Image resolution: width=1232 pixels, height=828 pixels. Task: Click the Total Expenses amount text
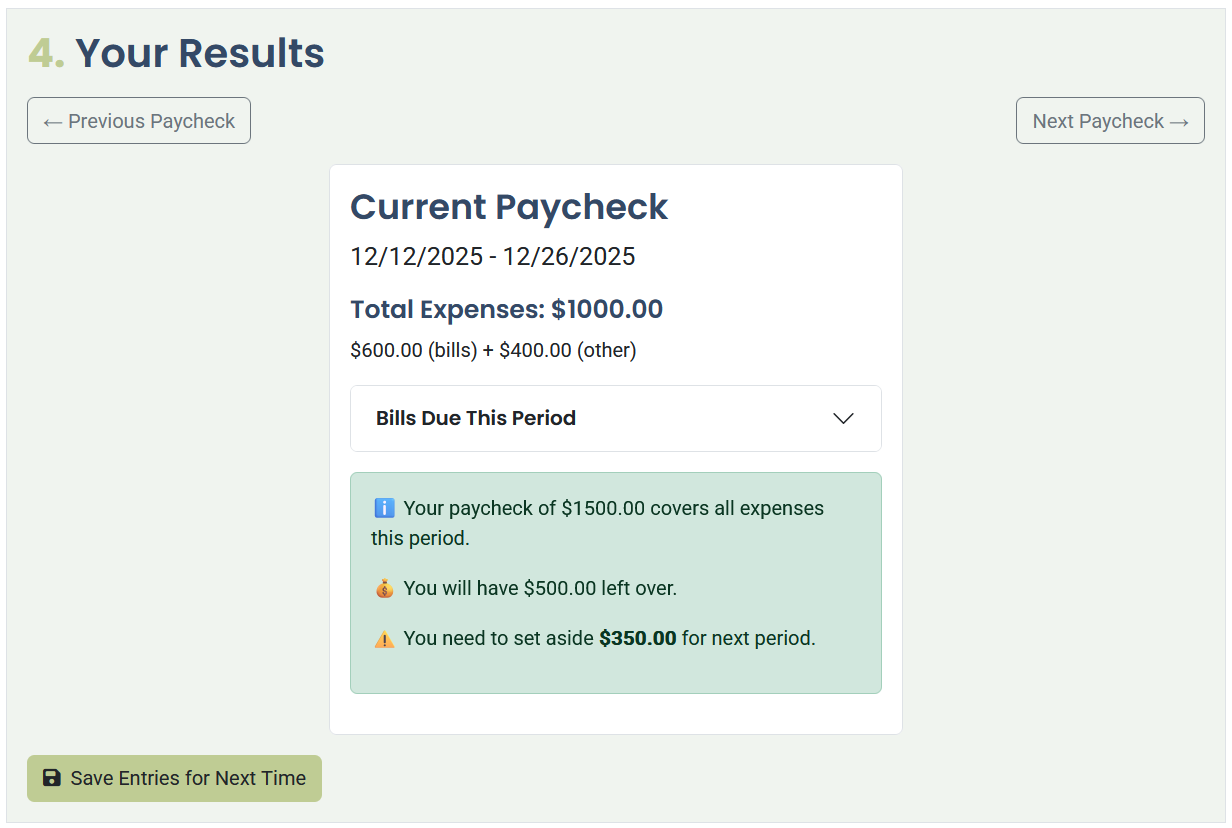click(506, 309)
